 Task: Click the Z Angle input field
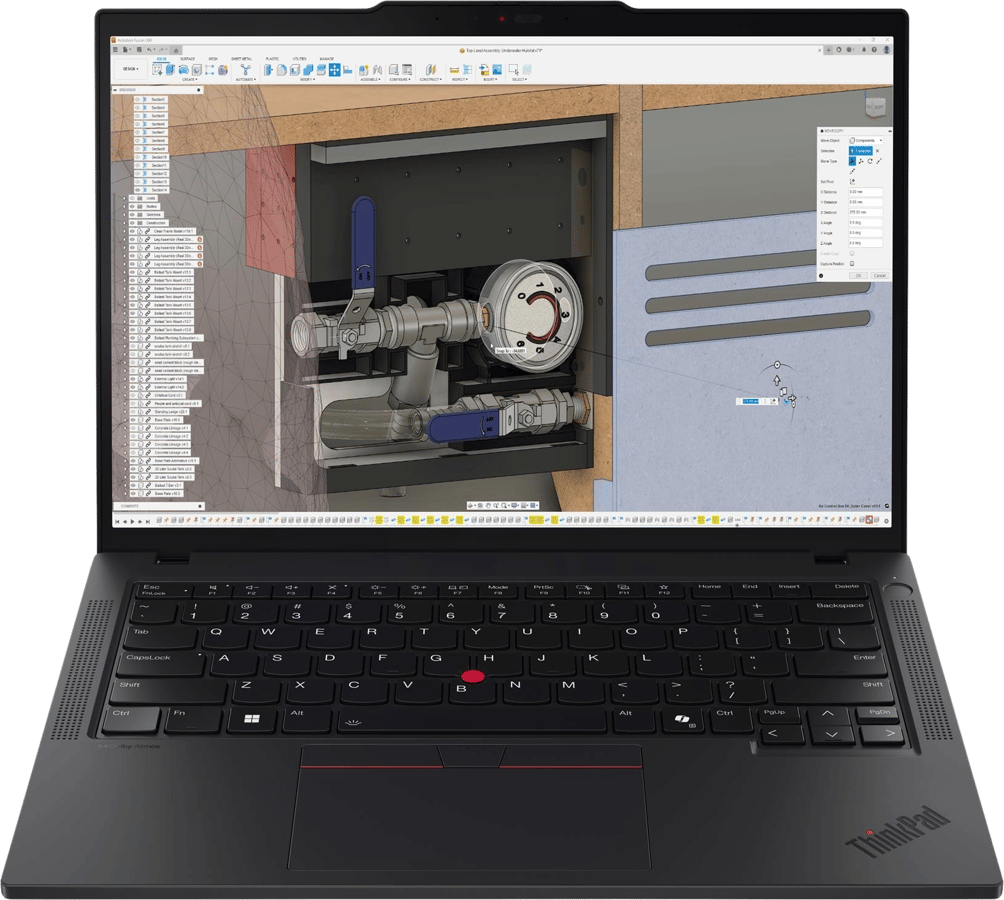[x=866, y=243]
